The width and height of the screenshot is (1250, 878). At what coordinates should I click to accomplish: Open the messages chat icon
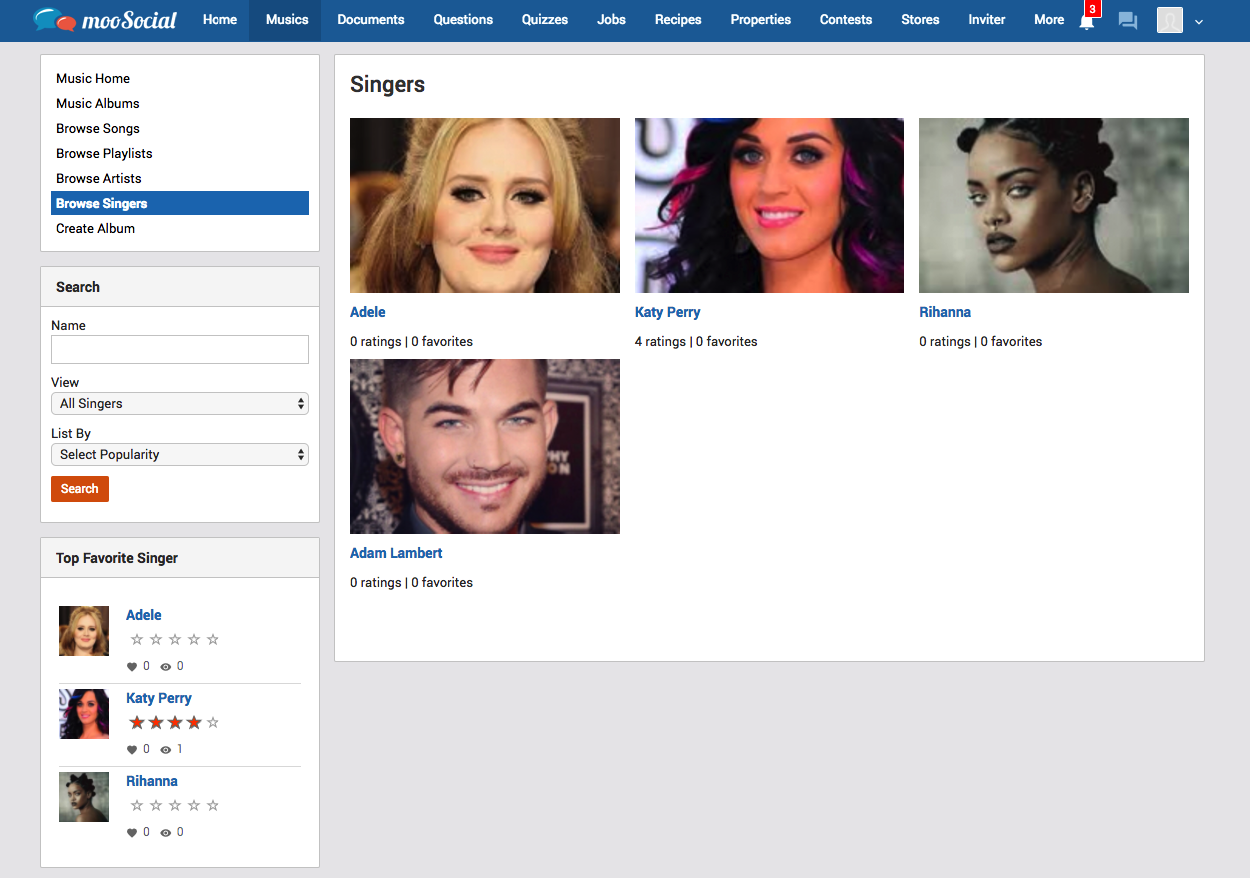coord(1128,20)
